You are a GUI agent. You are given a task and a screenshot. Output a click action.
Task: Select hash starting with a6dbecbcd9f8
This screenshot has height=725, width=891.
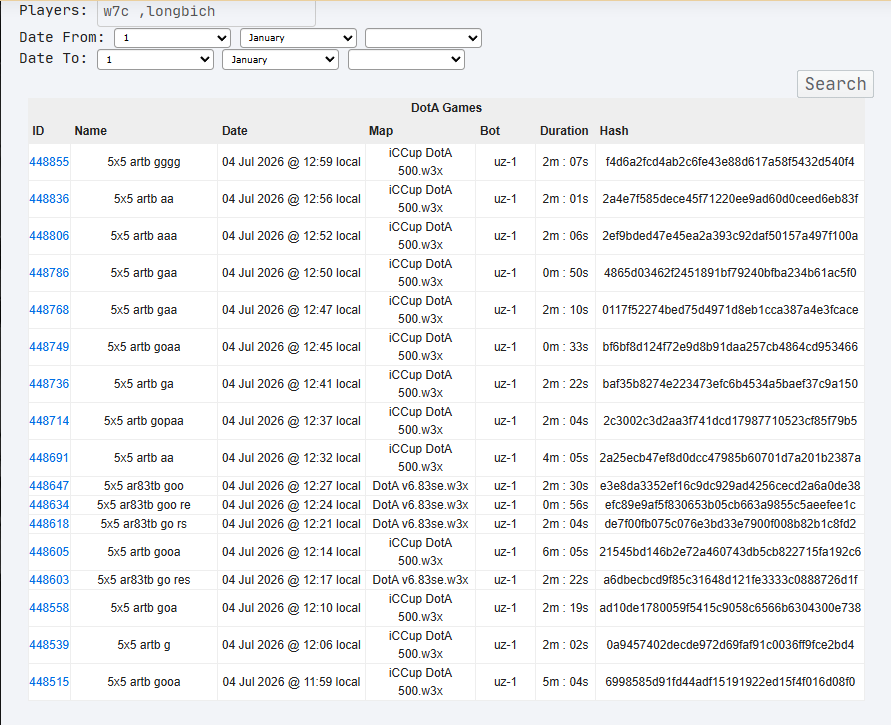pyautogui.click(x=730, y=580)
